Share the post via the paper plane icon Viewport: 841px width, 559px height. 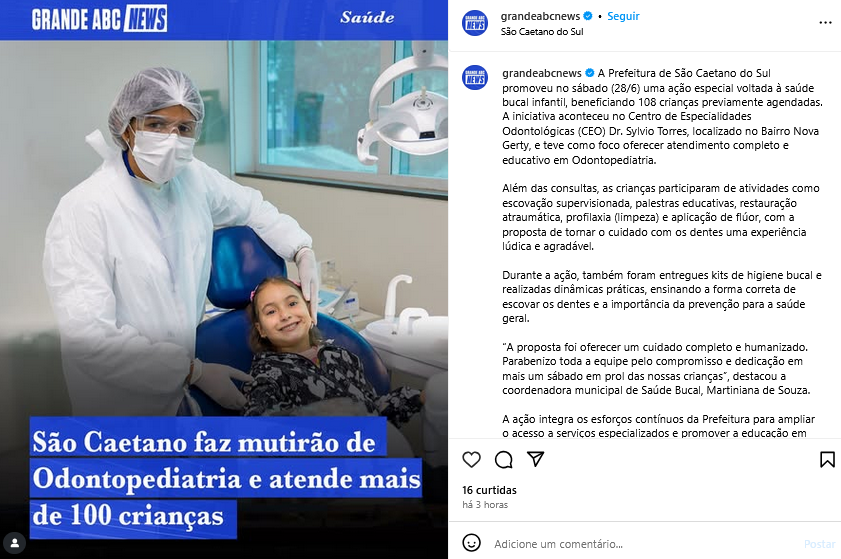(x=536, y=459)
